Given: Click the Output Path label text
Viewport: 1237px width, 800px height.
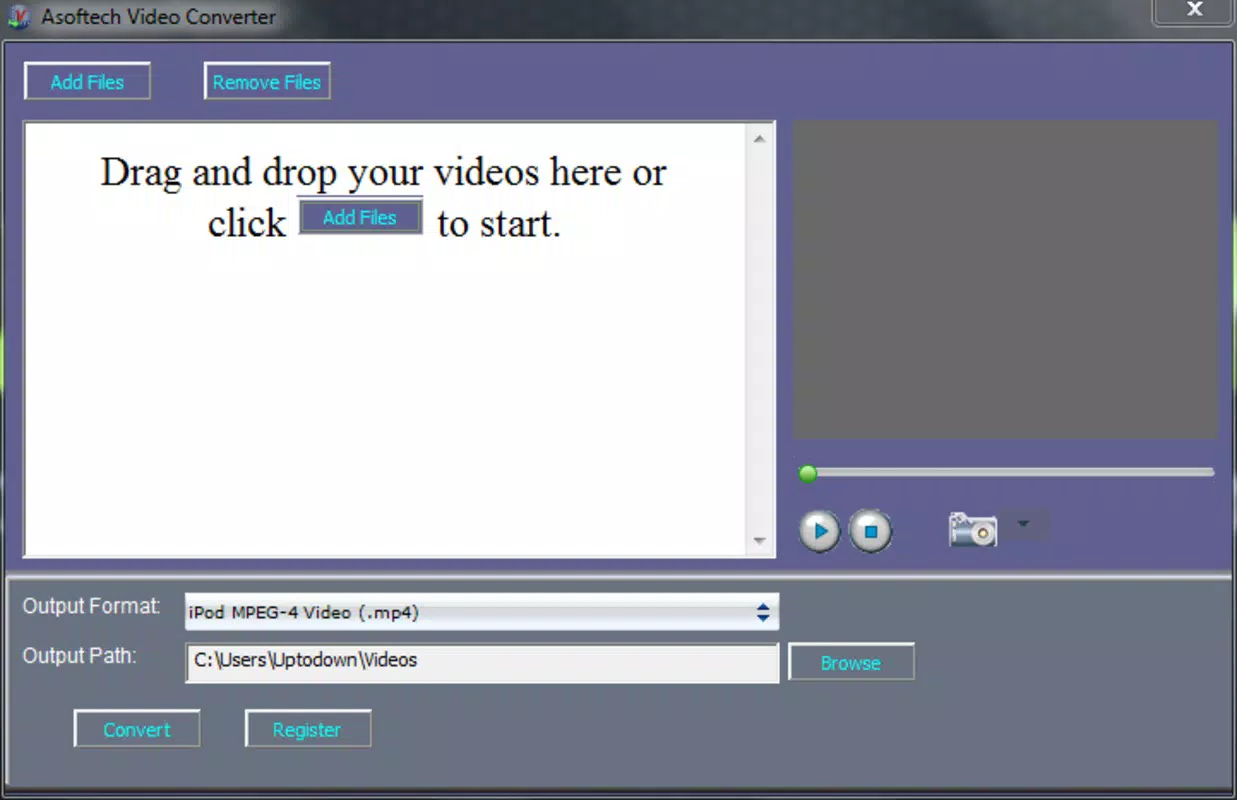Looking at the screenshot, I should coord(80,656).
